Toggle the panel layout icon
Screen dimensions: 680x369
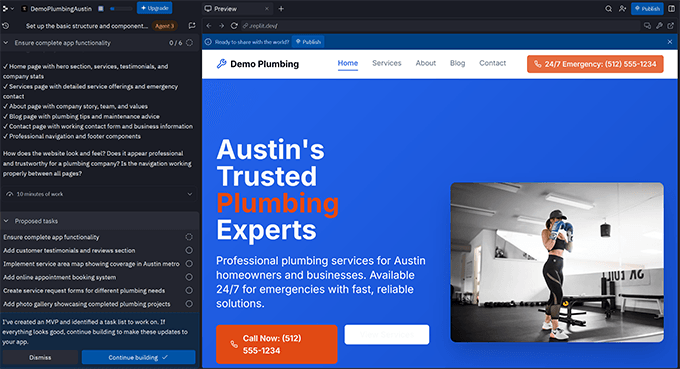pyautogui.click(x=671, y=9)
